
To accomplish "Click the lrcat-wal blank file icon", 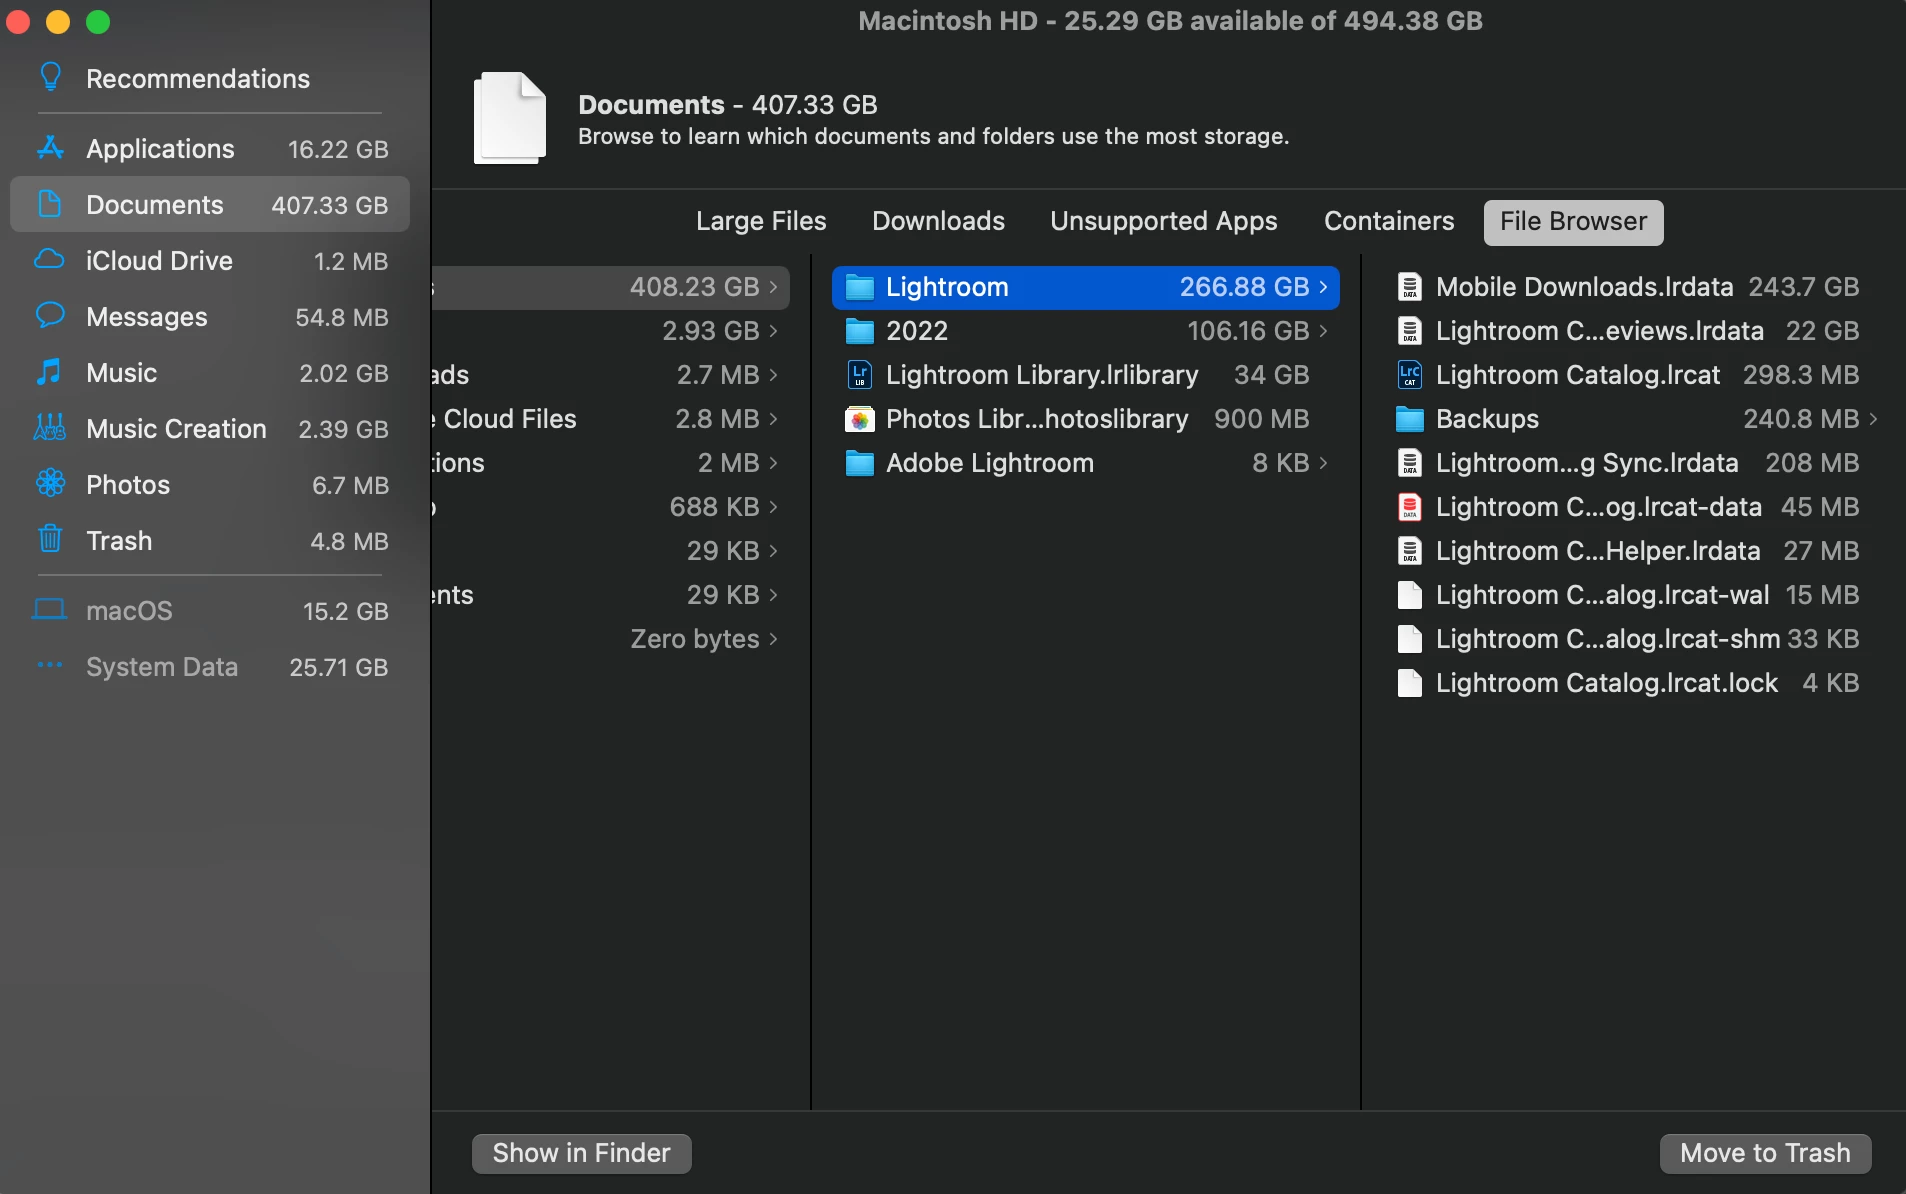I will tap(1410, 595).
